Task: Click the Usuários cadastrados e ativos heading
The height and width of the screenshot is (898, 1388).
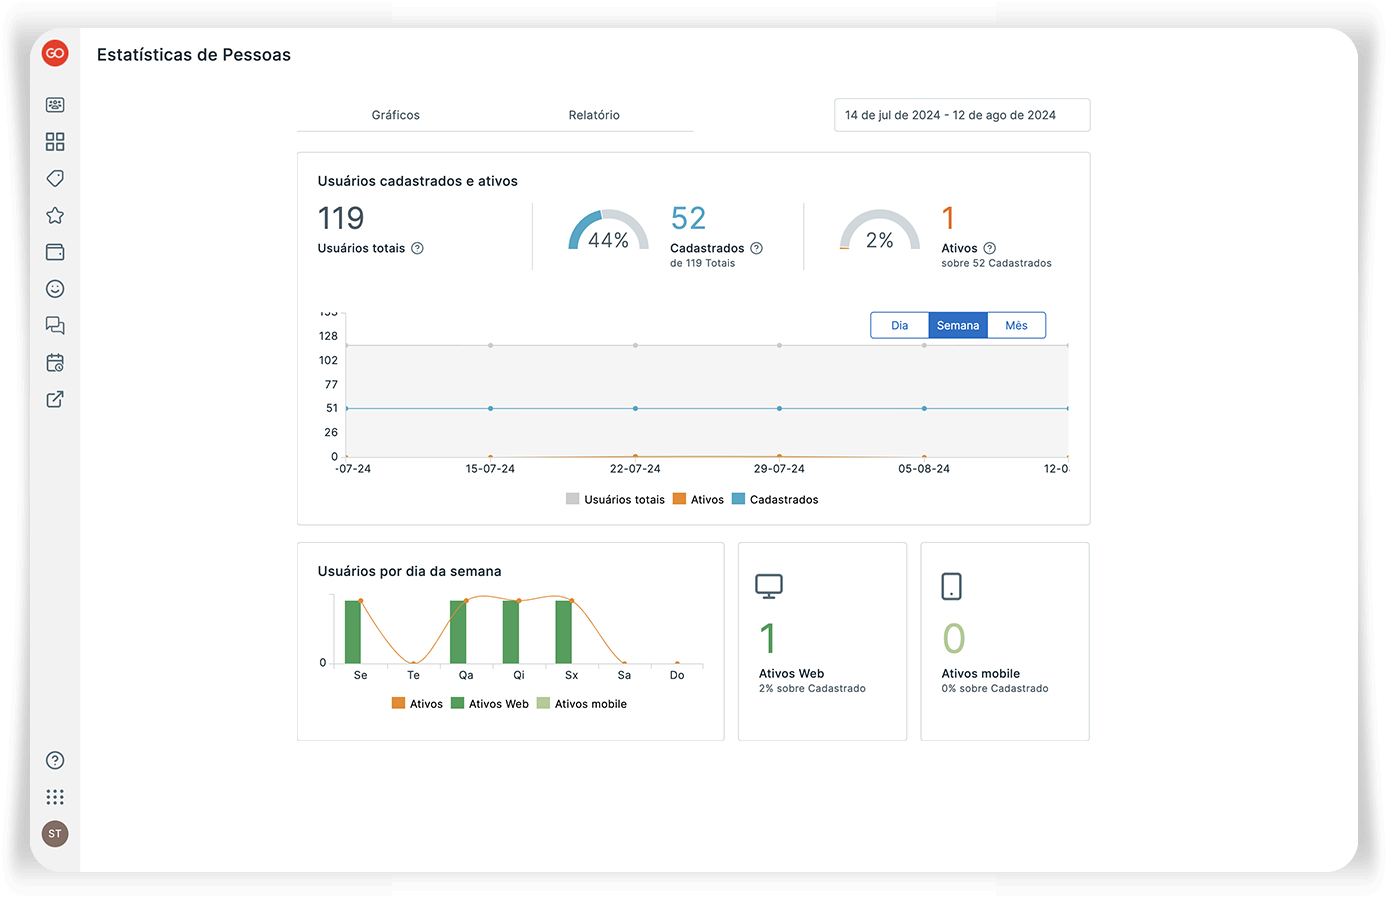Action: click(x=418, y=181)
